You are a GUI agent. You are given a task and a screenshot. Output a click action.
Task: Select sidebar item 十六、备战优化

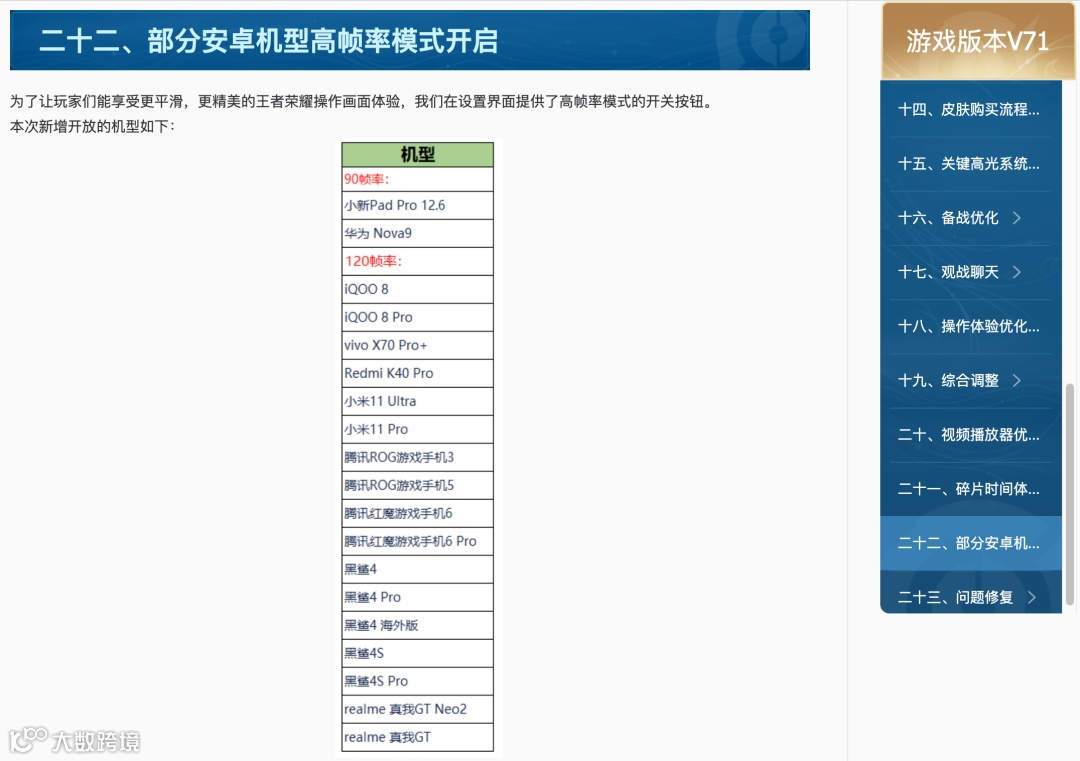970,218
